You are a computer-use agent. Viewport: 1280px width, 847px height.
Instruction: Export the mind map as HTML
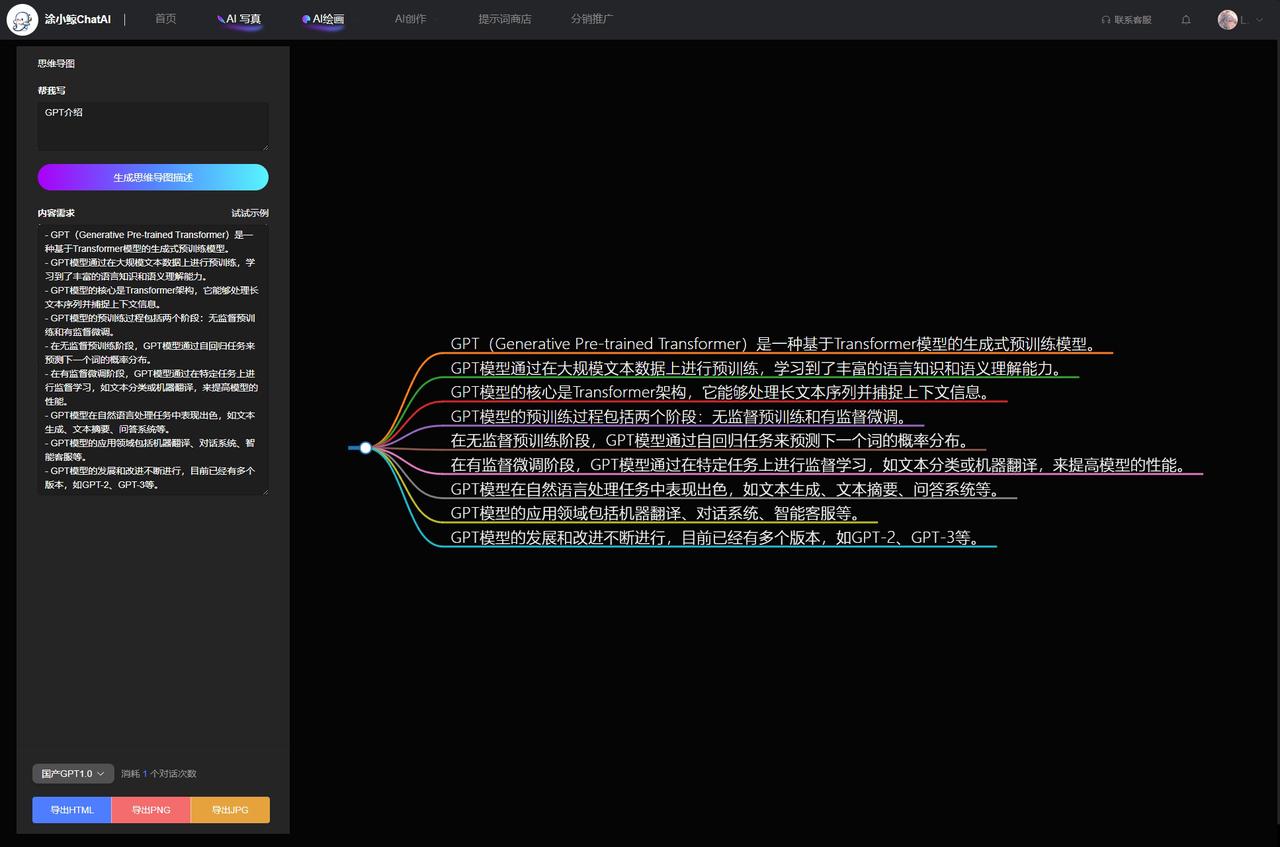click(x=71, y=810)
